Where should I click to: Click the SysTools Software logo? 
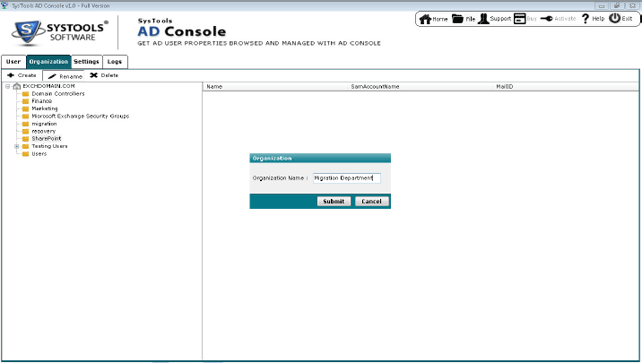point(60,33)
